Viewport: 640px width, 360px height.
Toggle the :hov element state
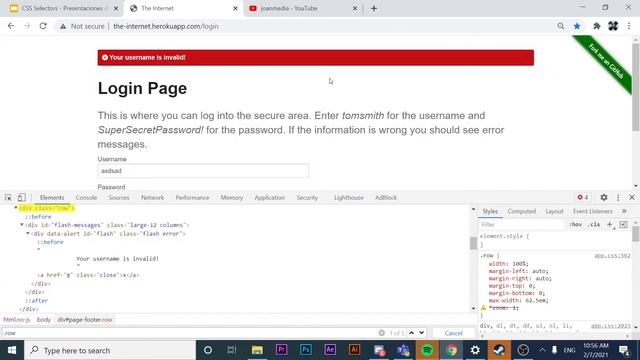point(576,224)
